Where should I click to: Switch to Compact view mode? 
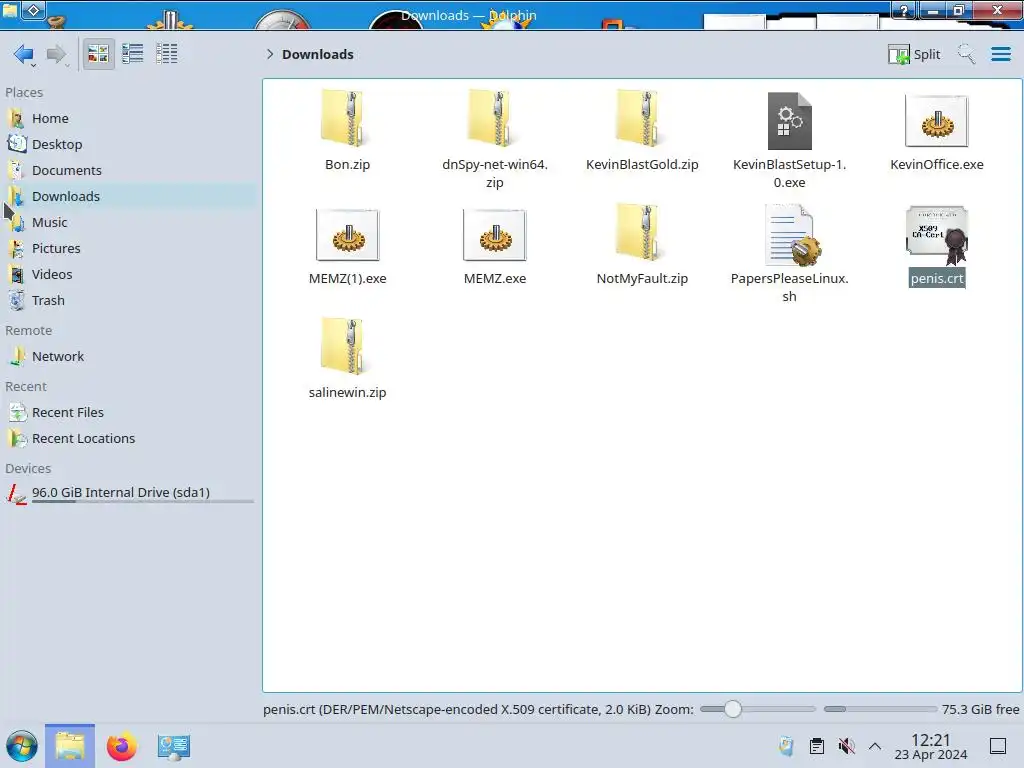click(133, 54)
